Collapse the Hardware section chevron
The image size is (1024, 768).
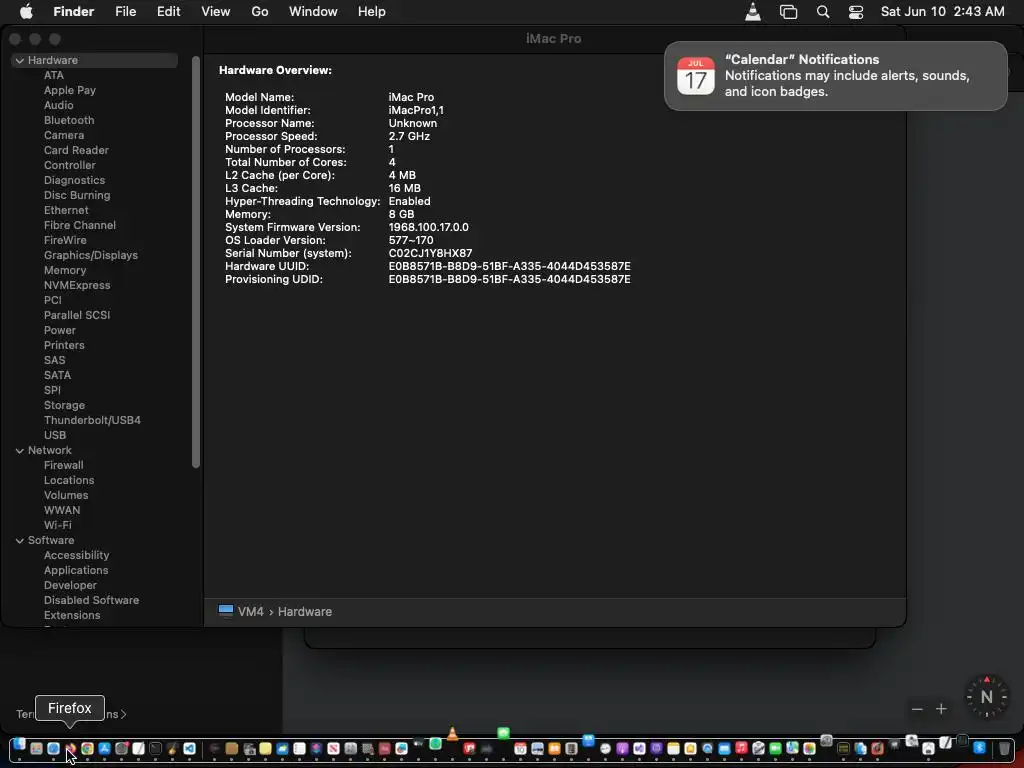20,60
